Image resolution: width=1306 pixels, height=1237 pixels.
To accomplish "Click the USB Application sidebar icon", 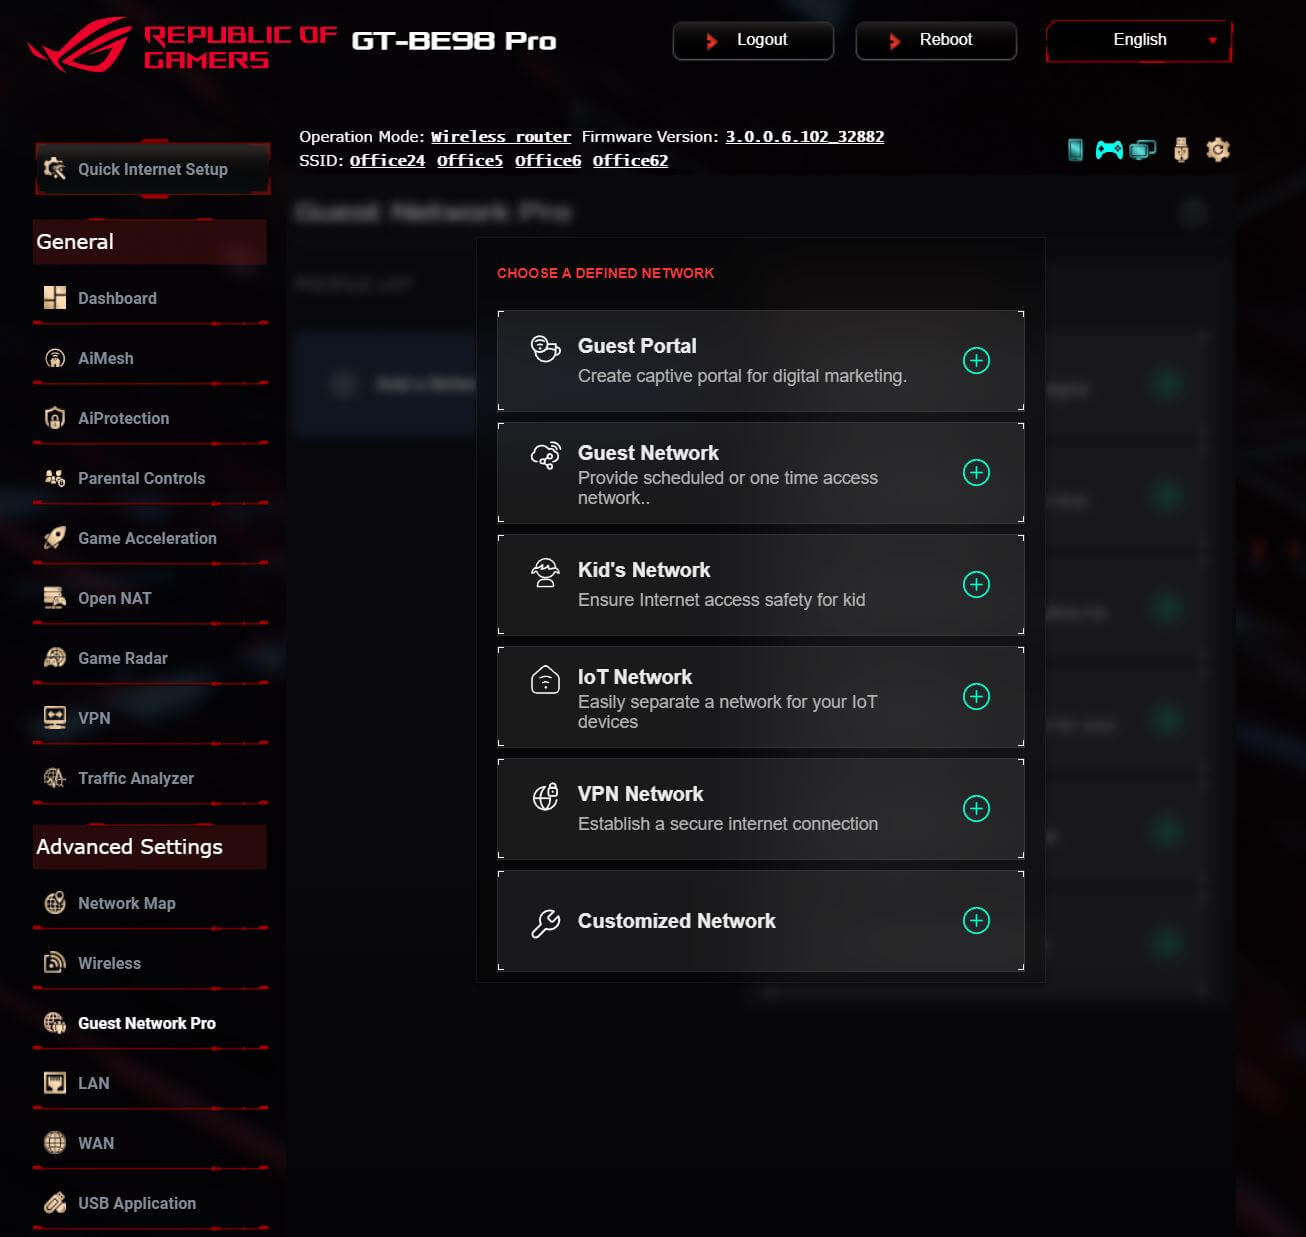I will (55, 1203).
